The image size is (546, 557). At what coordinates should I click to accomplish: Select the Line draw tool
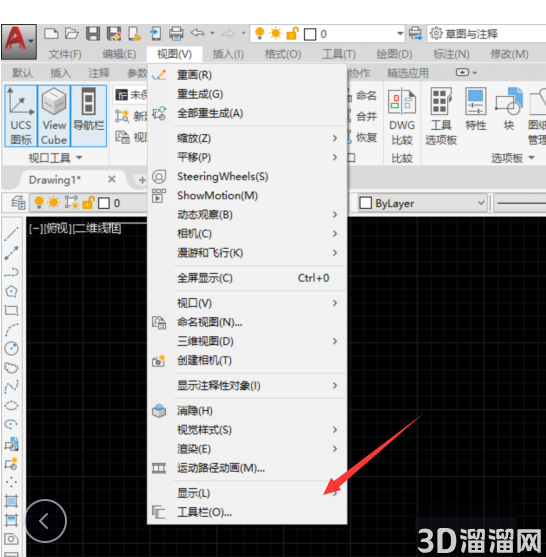(11, 234)
